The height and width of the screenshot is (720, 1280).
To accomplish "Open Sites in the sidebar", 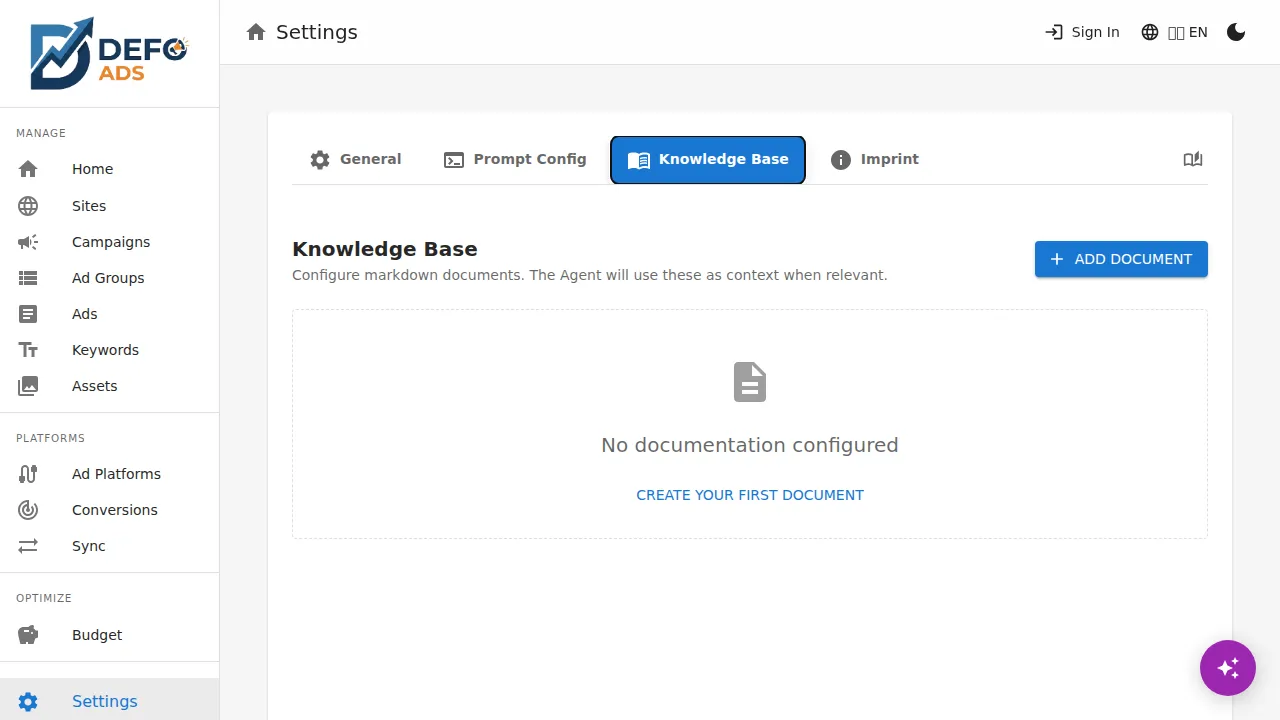I will [x=110, y=206].
